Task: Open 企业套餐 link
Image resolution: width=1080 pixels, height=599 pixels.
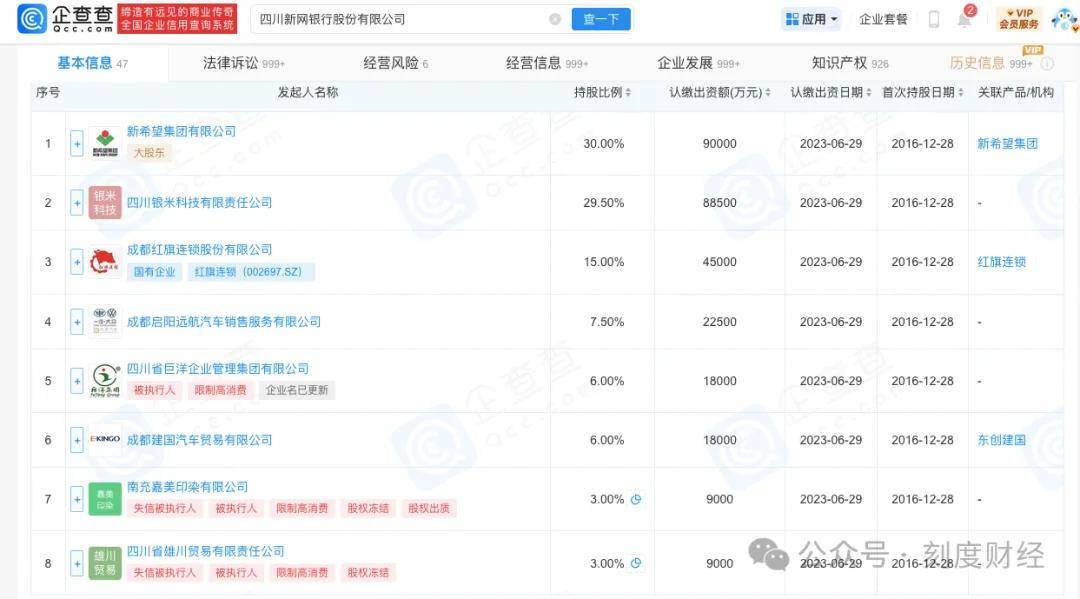Action: 883,19
